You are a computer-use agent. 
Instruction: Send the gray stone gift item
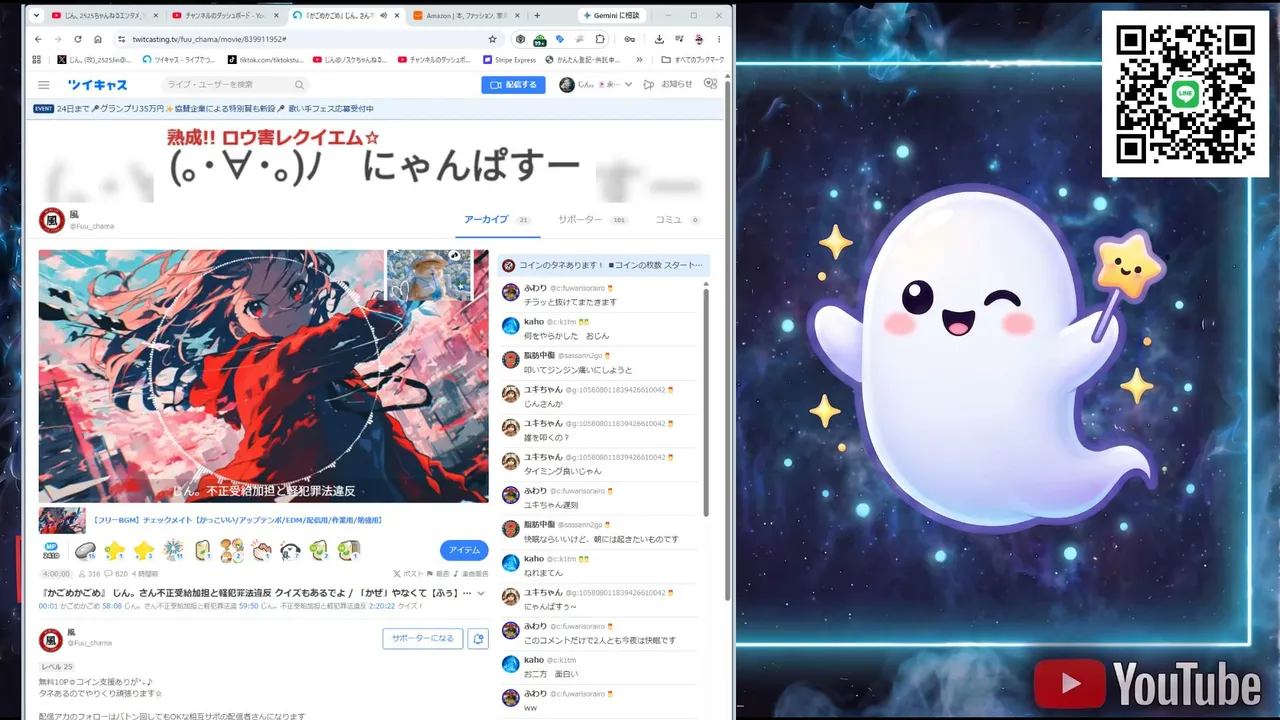pyautogui.click(x=85, y=550)
